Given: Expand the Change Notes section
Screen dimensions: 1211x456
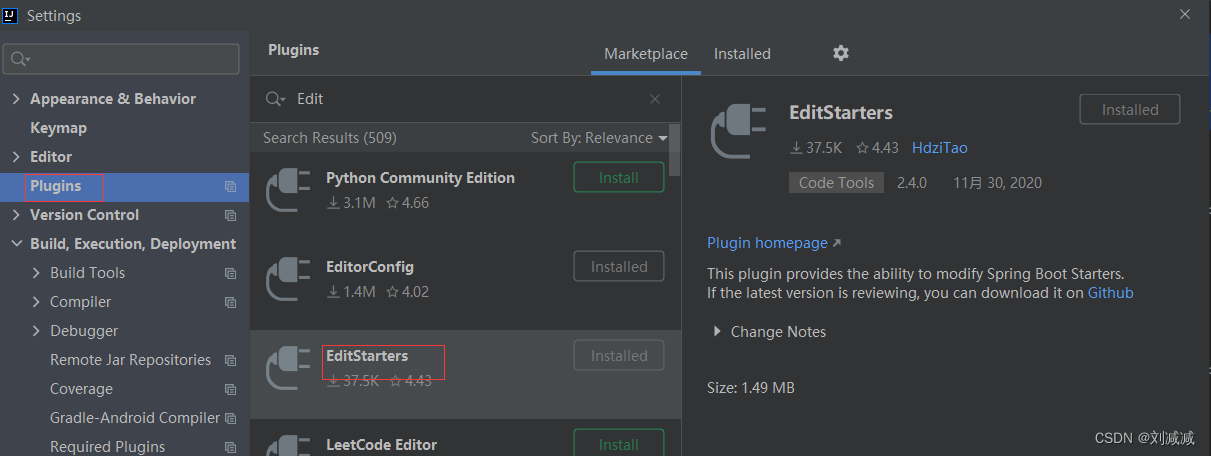Looking at the screenshot, I should point(716,332).
